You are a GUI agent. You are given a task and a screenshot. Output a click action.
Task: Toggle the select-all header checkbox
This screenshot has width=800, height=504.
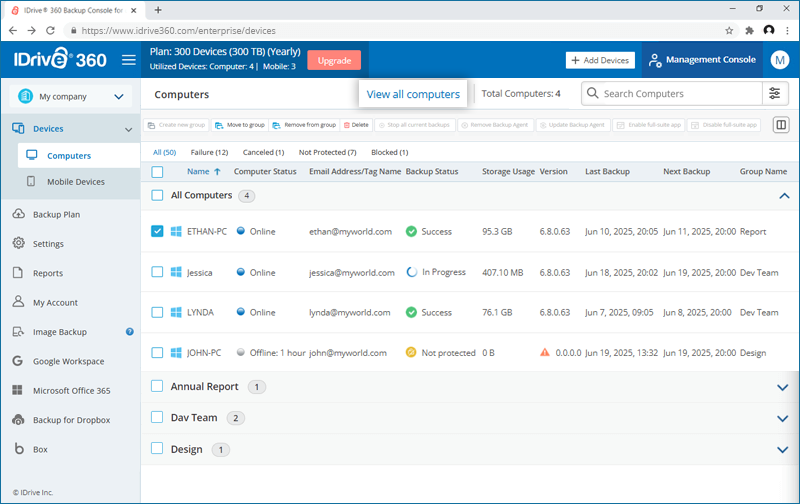157,172
